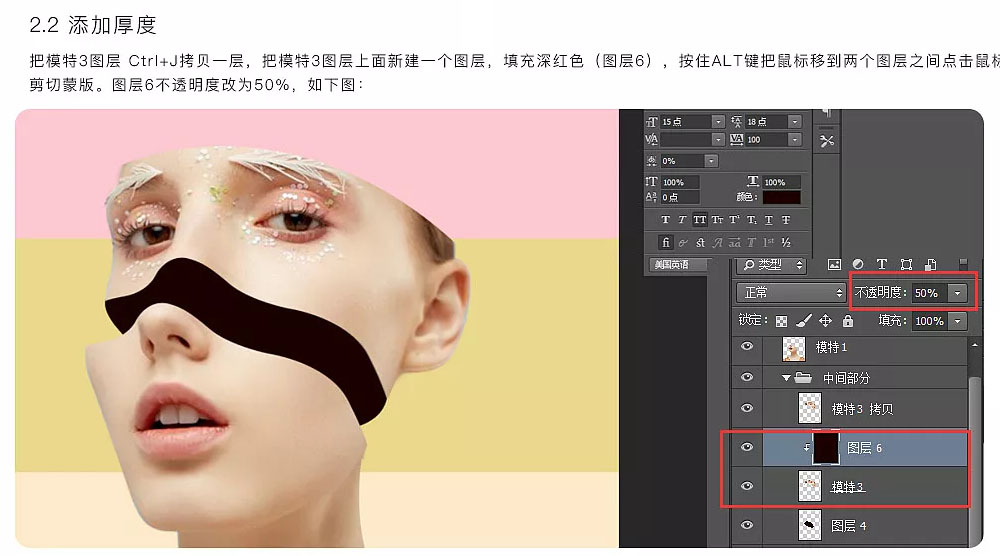The height and width of the screenshot is (556, 1000).
Task: Select the 模特1 layer thumbnail
Action: click(794, 349)
